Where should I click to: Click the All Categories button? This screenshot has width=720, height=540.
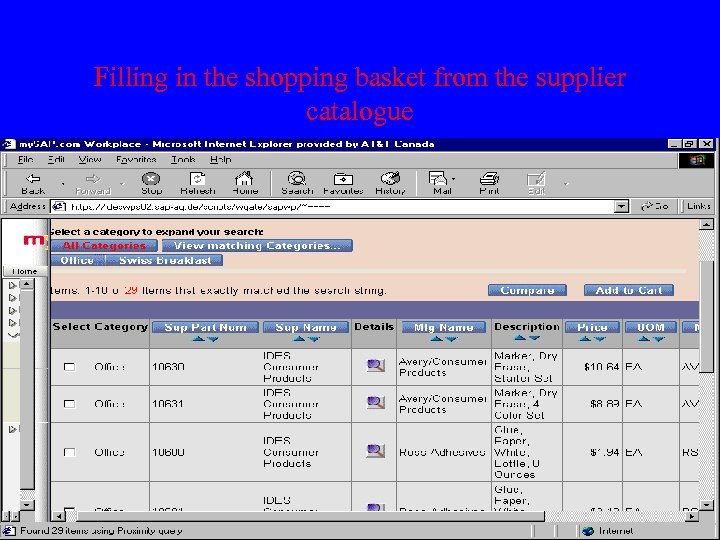pos(104,246)
